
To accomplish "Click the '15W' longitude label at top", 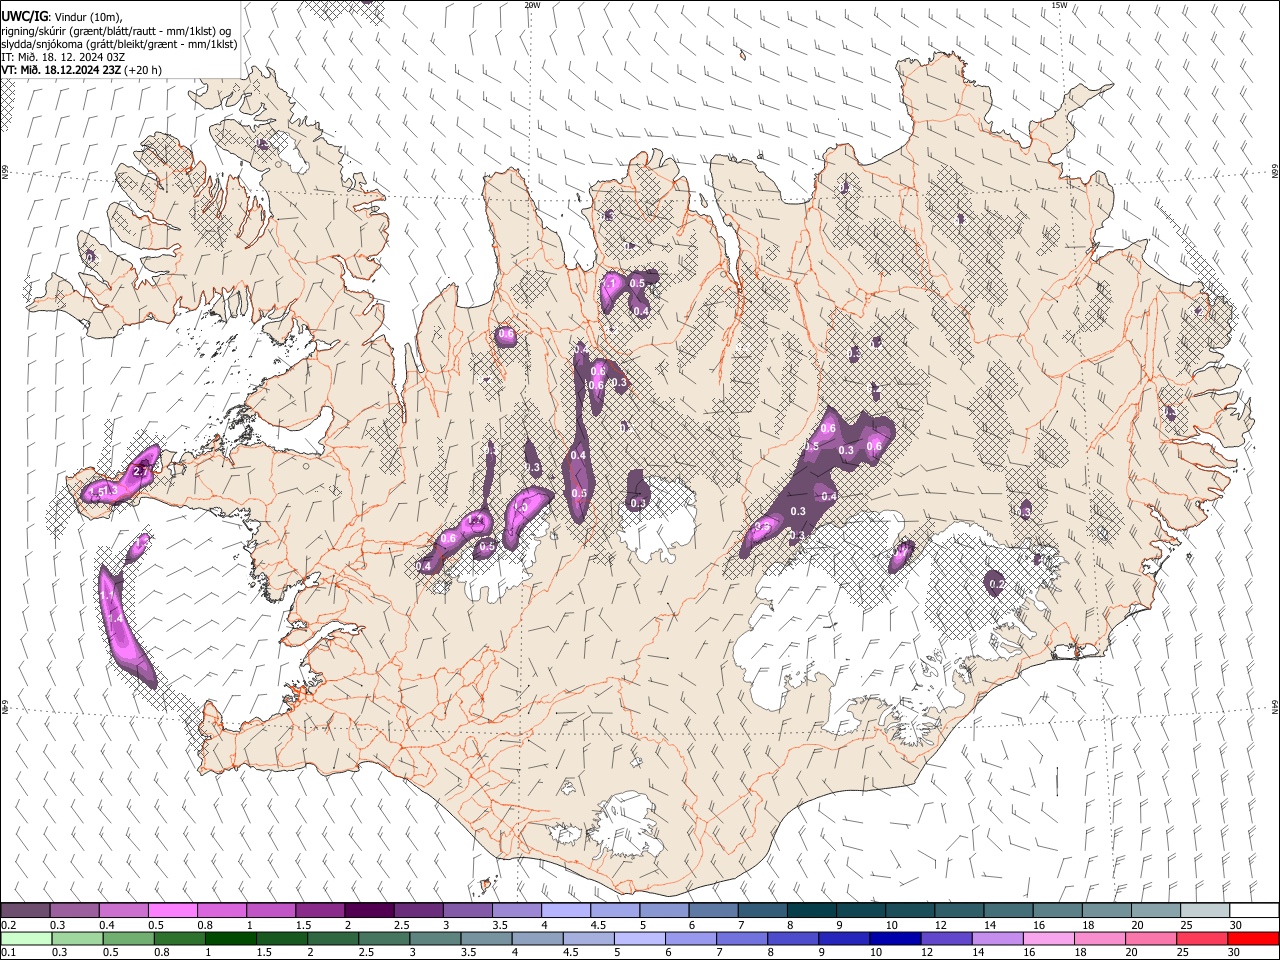I will [x=1059, y=5].
